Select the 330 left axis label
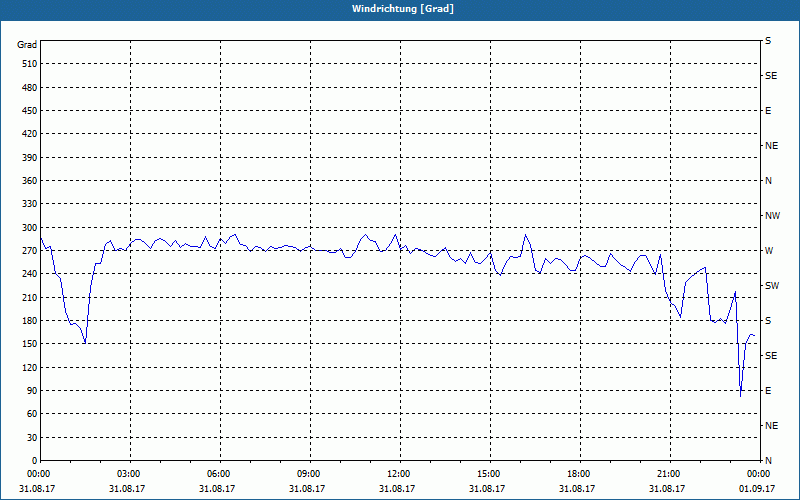Viewport: 800px width, 500px height. [30, 204]
